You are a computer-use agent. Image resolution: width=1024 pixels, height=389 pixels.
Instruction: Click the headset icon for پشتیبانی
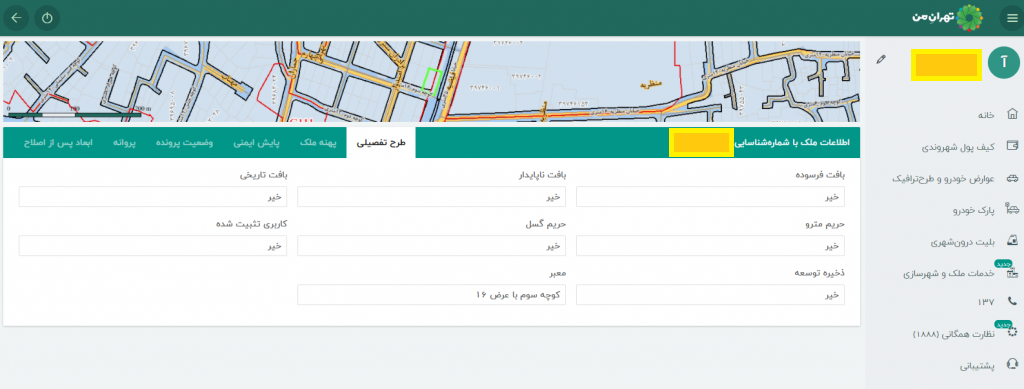[x=1012, y=364]
